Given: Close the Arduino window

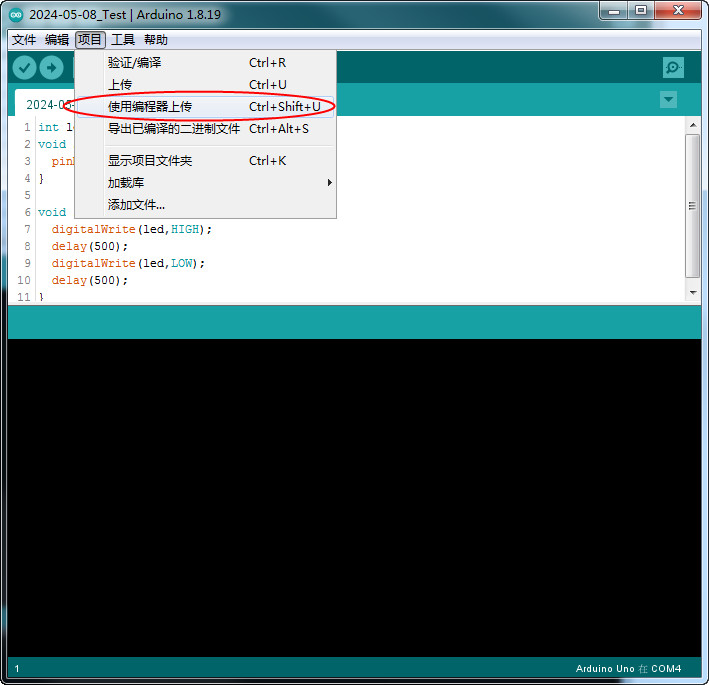Looking at the screenshot, I should pyautogui.click(x=678, y=11).
